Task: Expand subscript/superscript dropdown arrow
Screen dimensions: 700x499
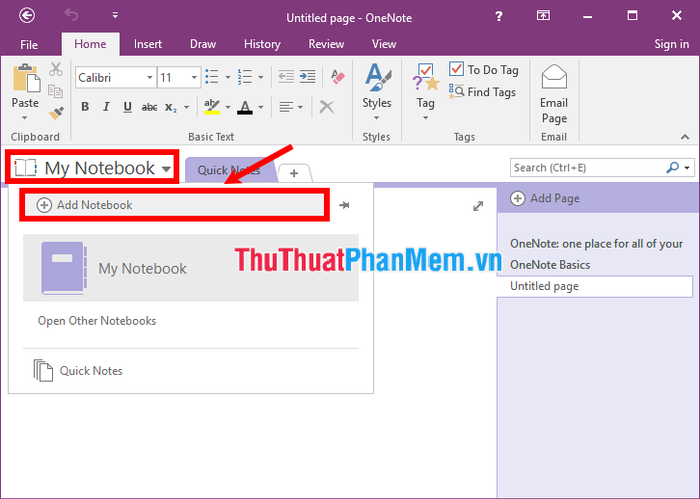Action: [187, 107]
